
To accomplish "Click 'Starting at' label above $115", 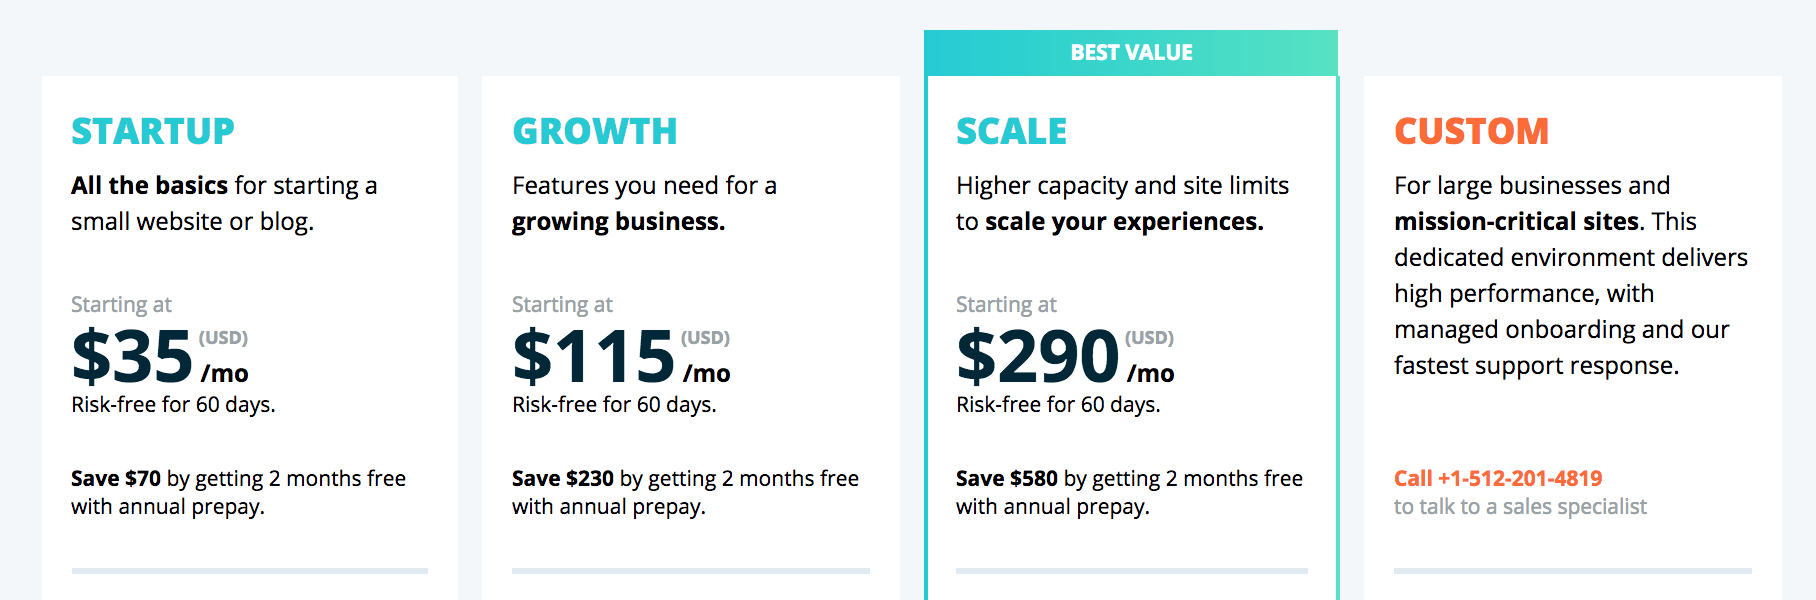I will click(x=562, y=304).
